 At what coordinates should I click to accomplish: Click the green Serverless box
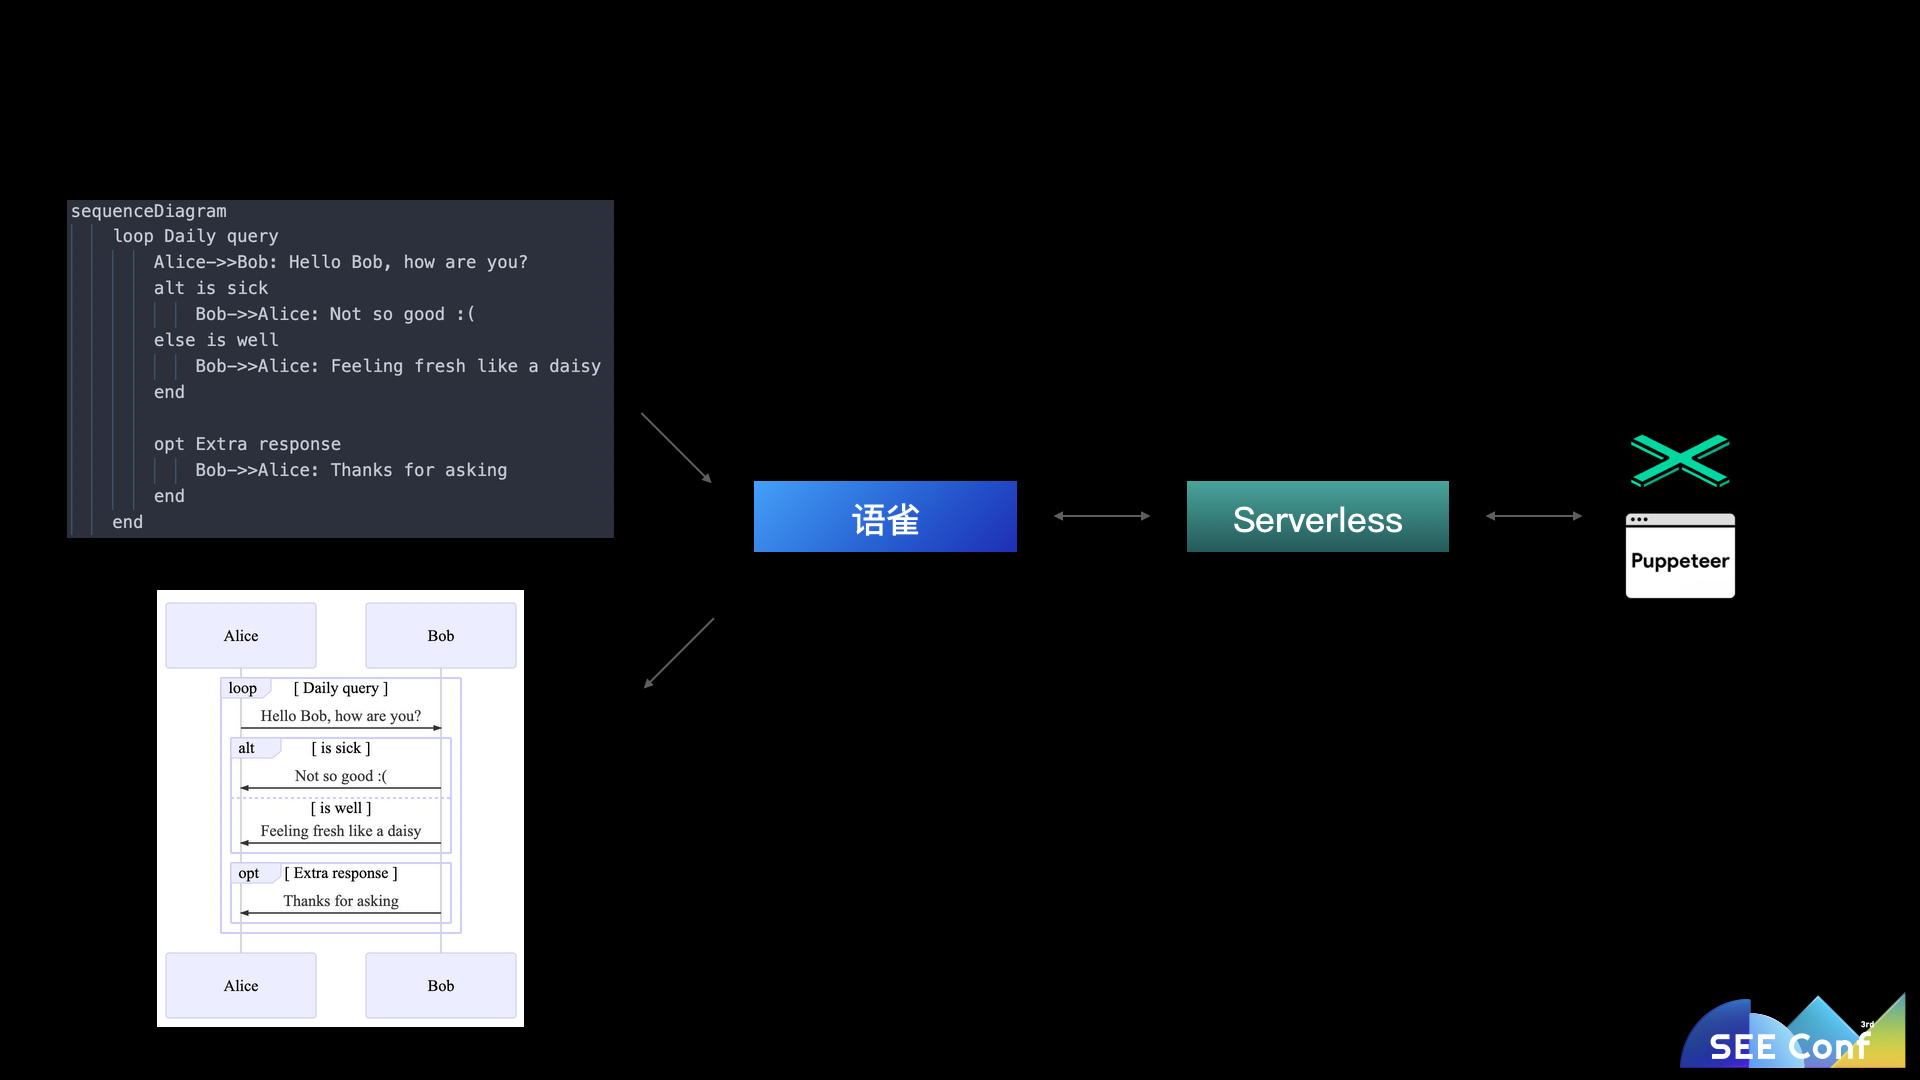click(x=1317, y=517)
